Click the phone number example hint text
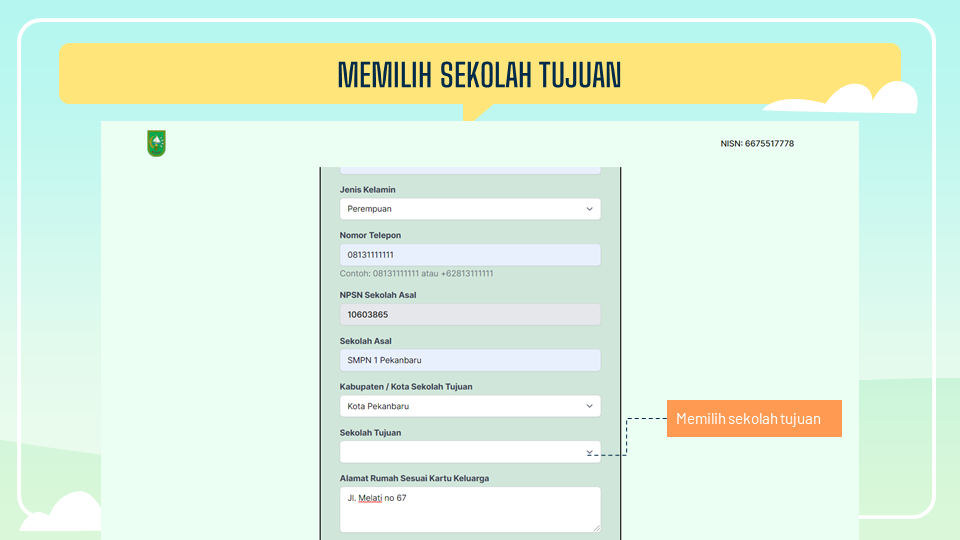960x540 pixels. 416,273
